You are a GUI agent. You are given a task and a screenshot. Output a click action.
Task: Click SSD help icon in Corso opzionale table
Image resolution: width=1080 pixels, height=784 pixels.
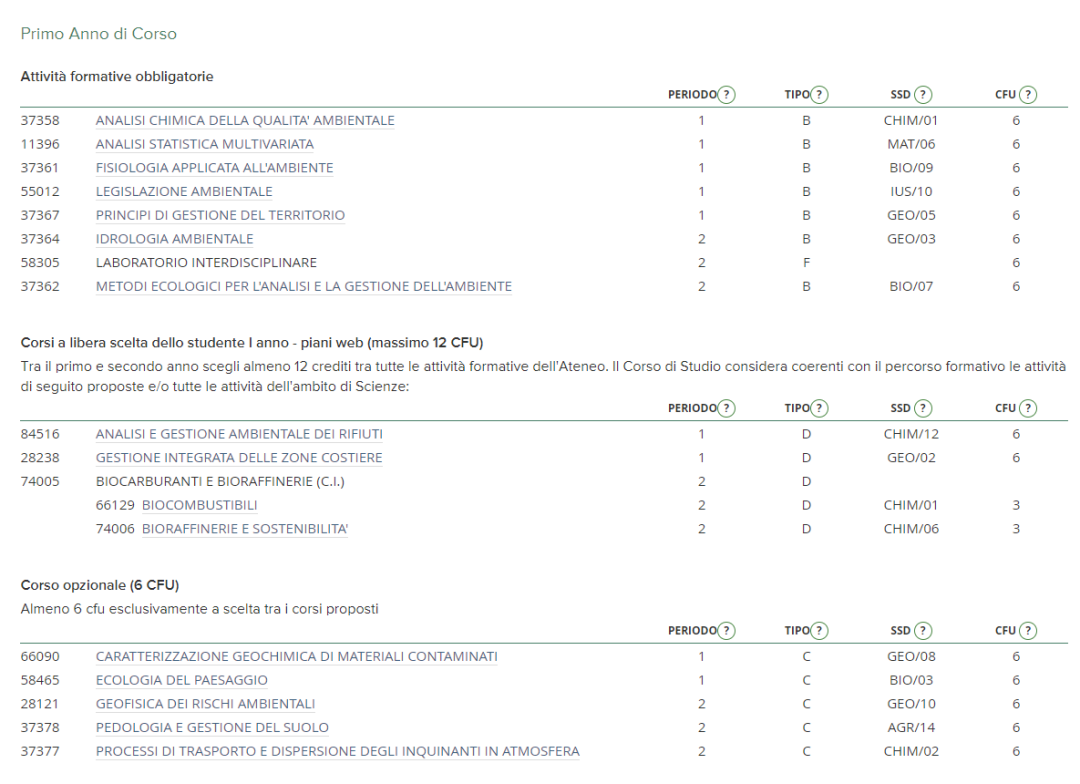(923, 630)
